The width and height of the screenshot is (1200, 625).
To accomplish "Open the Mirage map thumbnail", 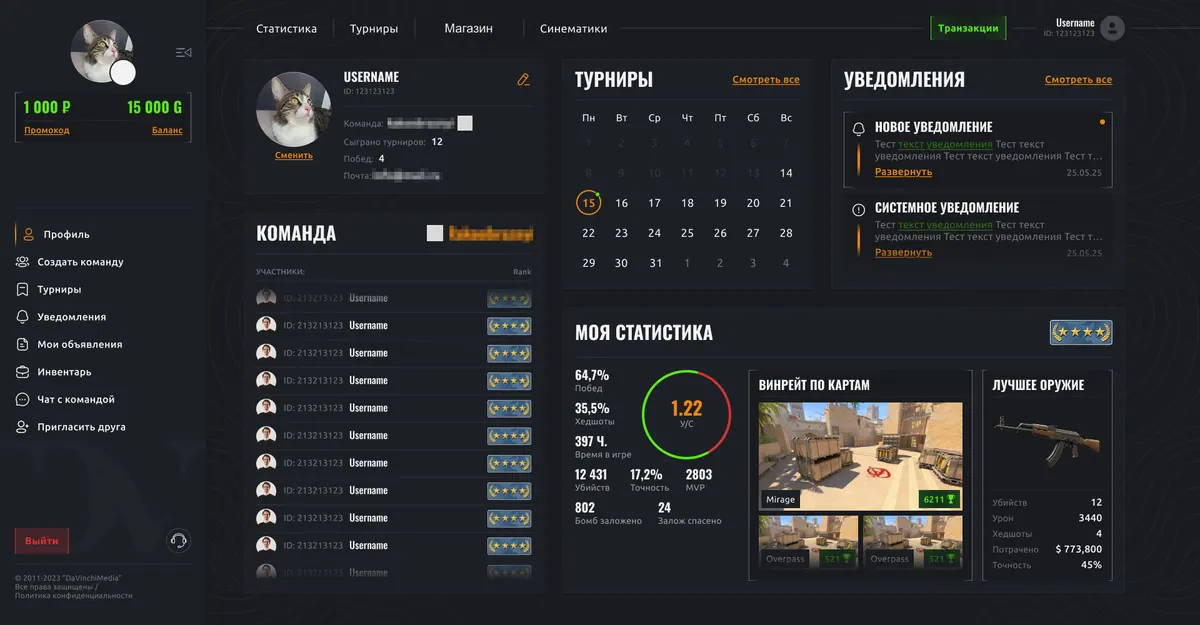I will pos(860,456).
